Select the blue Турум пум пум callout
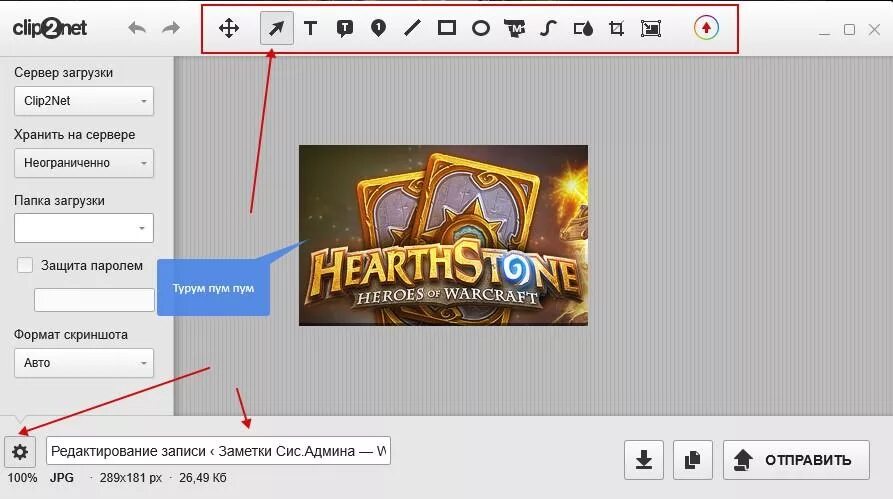Image resolution: width=893 pixels, height=499 pixels. tap(214, 288)
